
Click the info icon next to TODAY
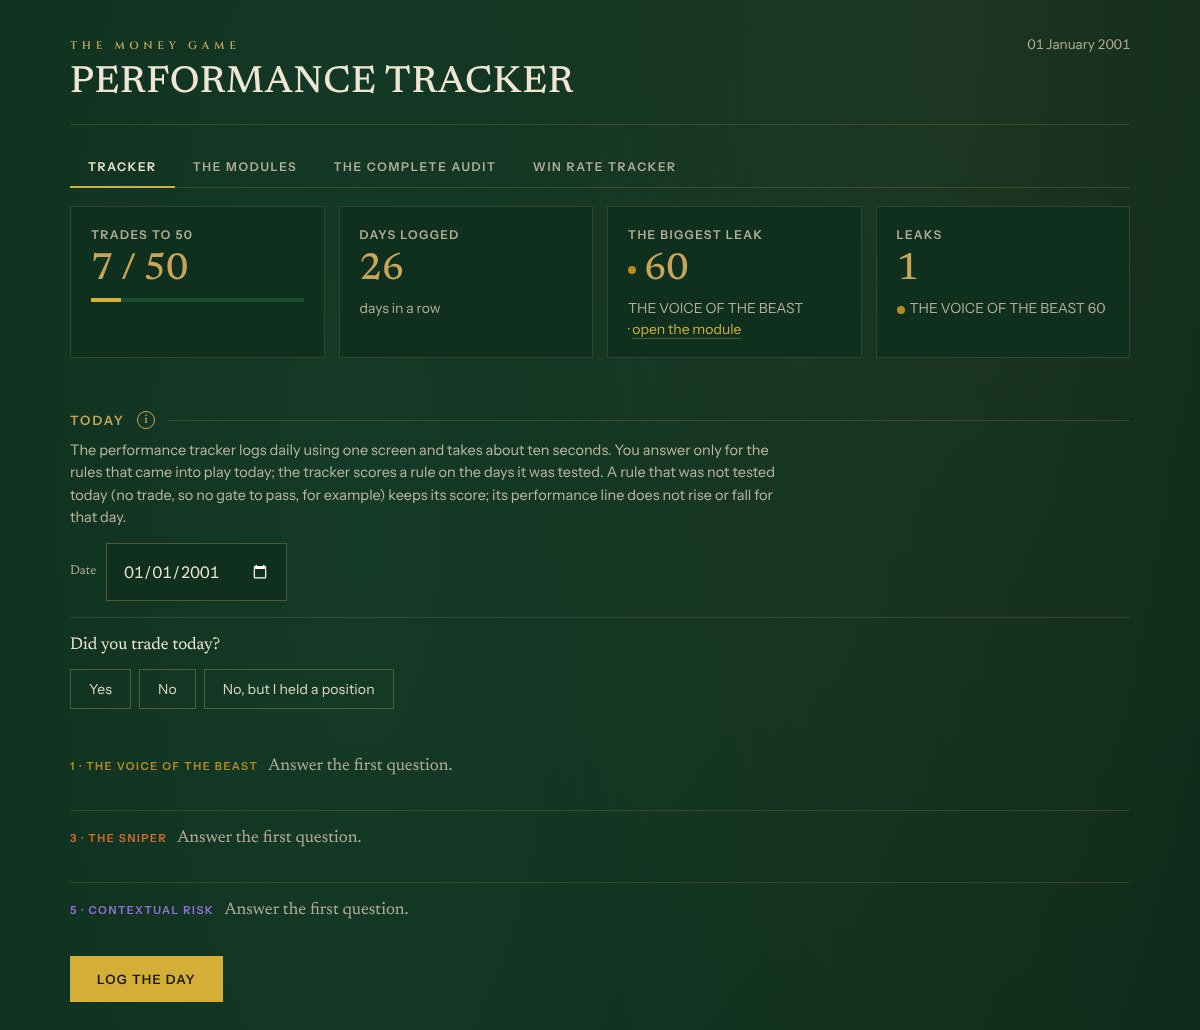tap(146, 420)
